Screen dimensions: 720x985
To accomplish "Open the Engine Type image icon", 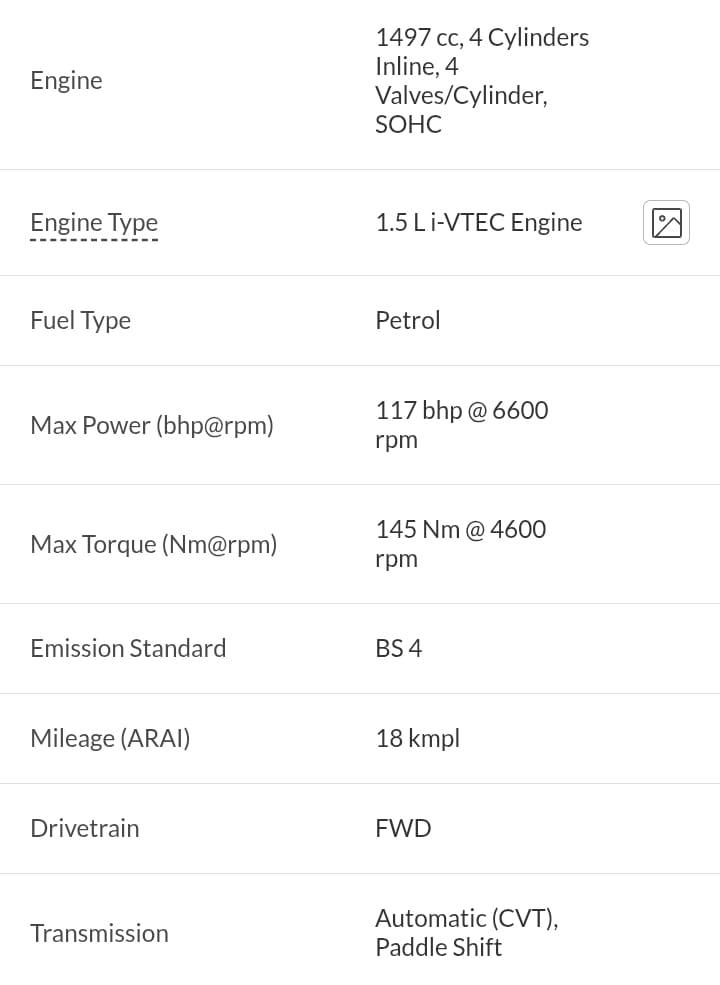I will point(666,222).
